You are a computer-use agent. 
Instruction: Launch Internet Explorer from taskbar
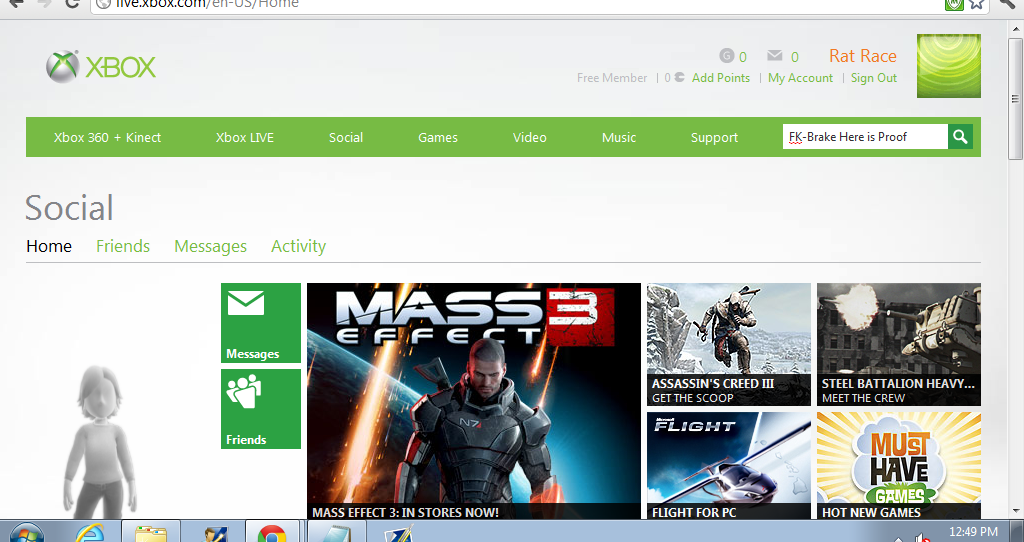pyautogui.click(x=90, y=533)
